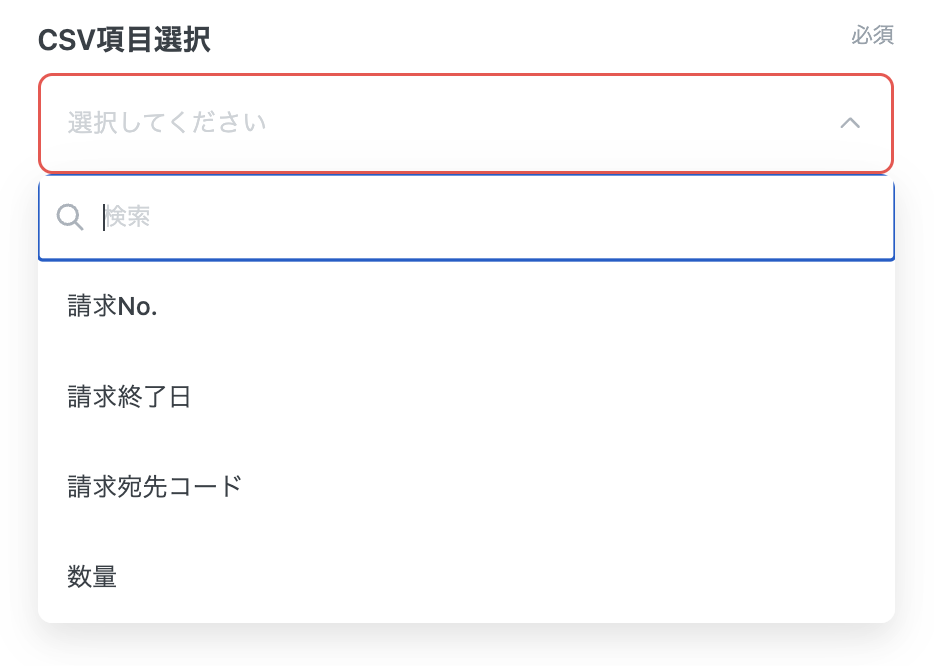The image size is (934, 666).
Task: Click the upward caret in the select box
Action: pos(850,123)
